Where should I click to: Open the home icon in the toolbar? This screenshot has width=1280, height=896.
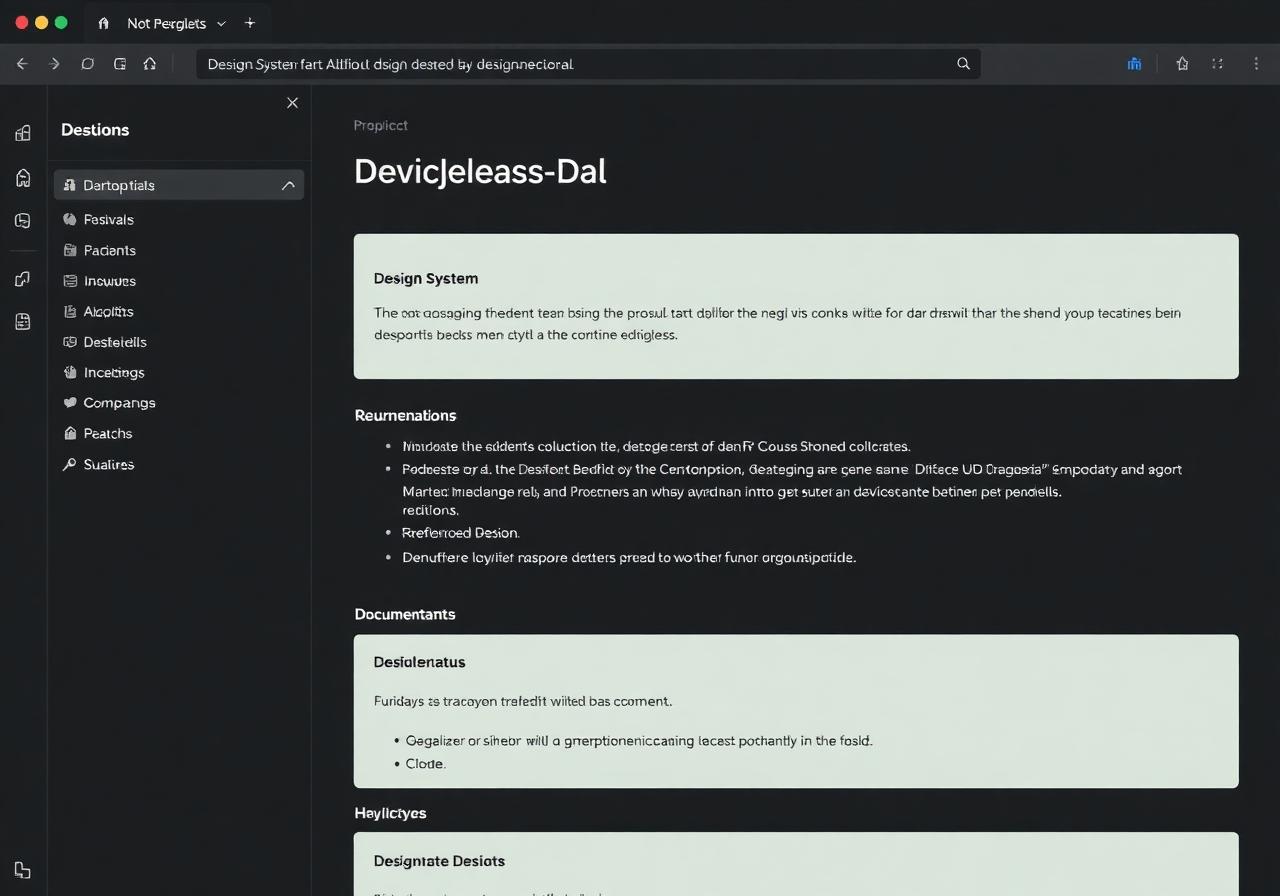pos(150,64)
